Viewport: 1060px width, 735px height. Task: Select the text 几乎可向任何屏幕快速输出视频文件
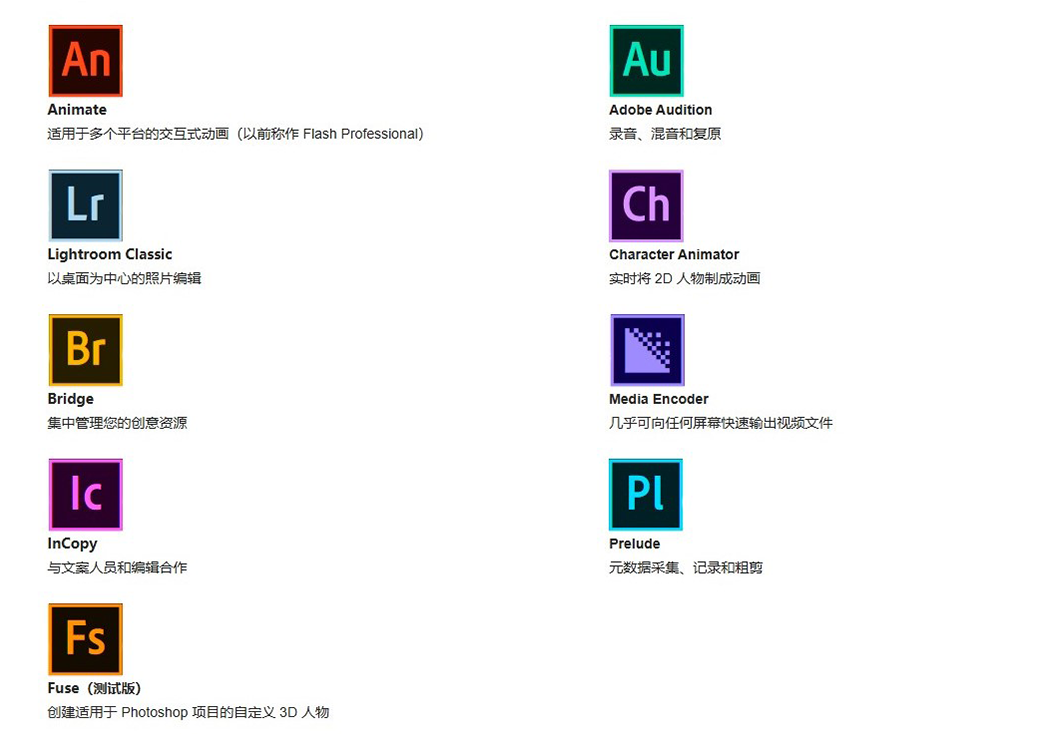point(721,423)
